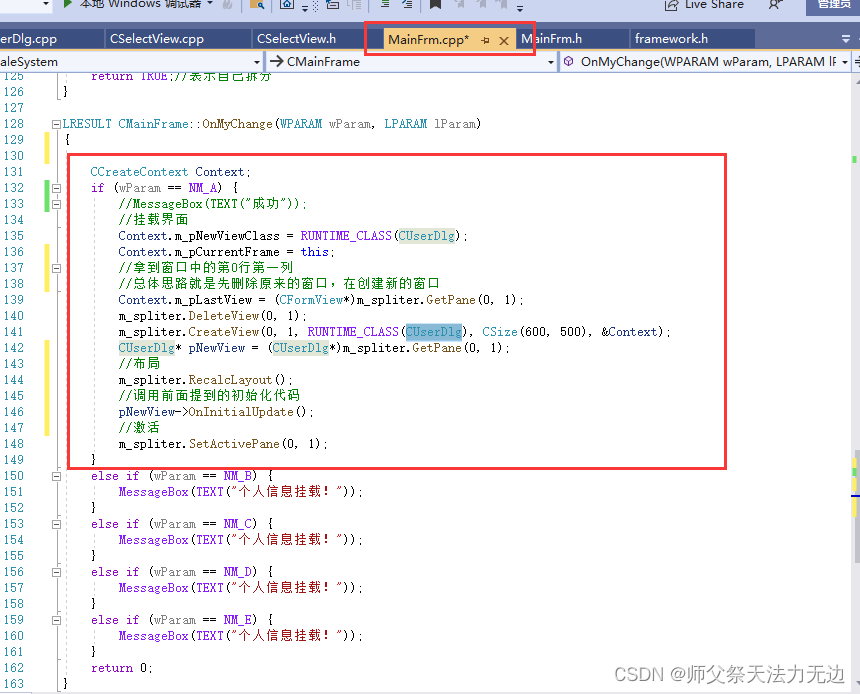This screenshot has width=860, height=694.
Task: Toggle a bookmark using the bookmark icon
Action: (x=433, y=6)
